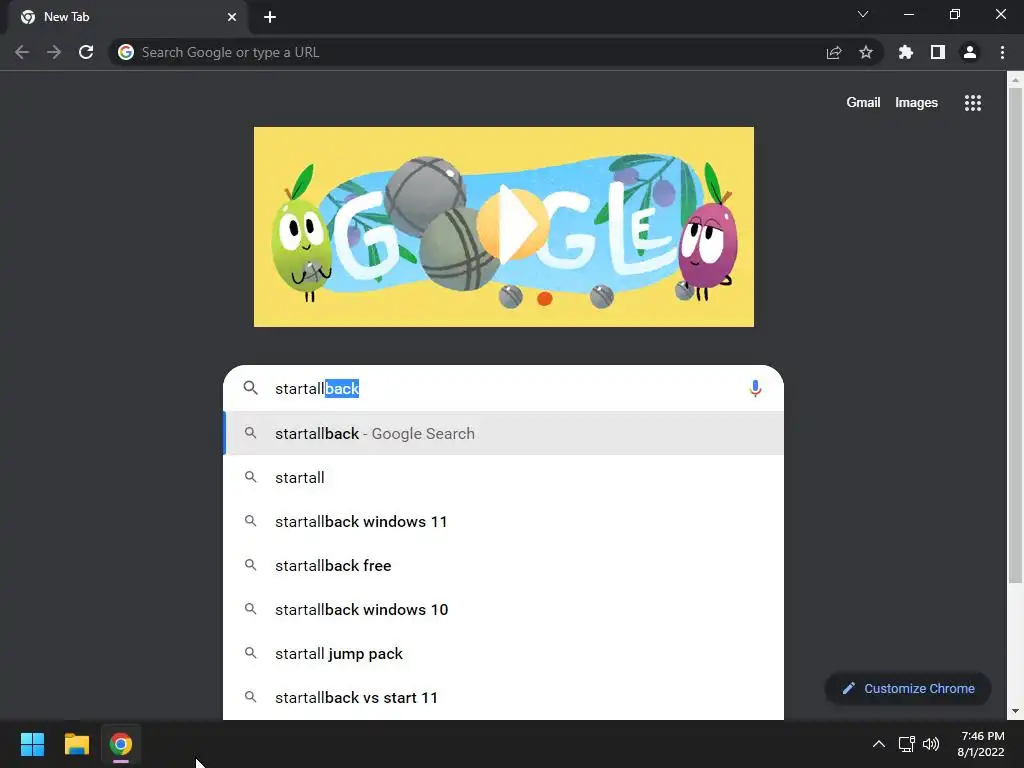Click the page vertical scrollbar thumb
Viewport: 1024px width, 768px height.
click(x=1015, y=335)
